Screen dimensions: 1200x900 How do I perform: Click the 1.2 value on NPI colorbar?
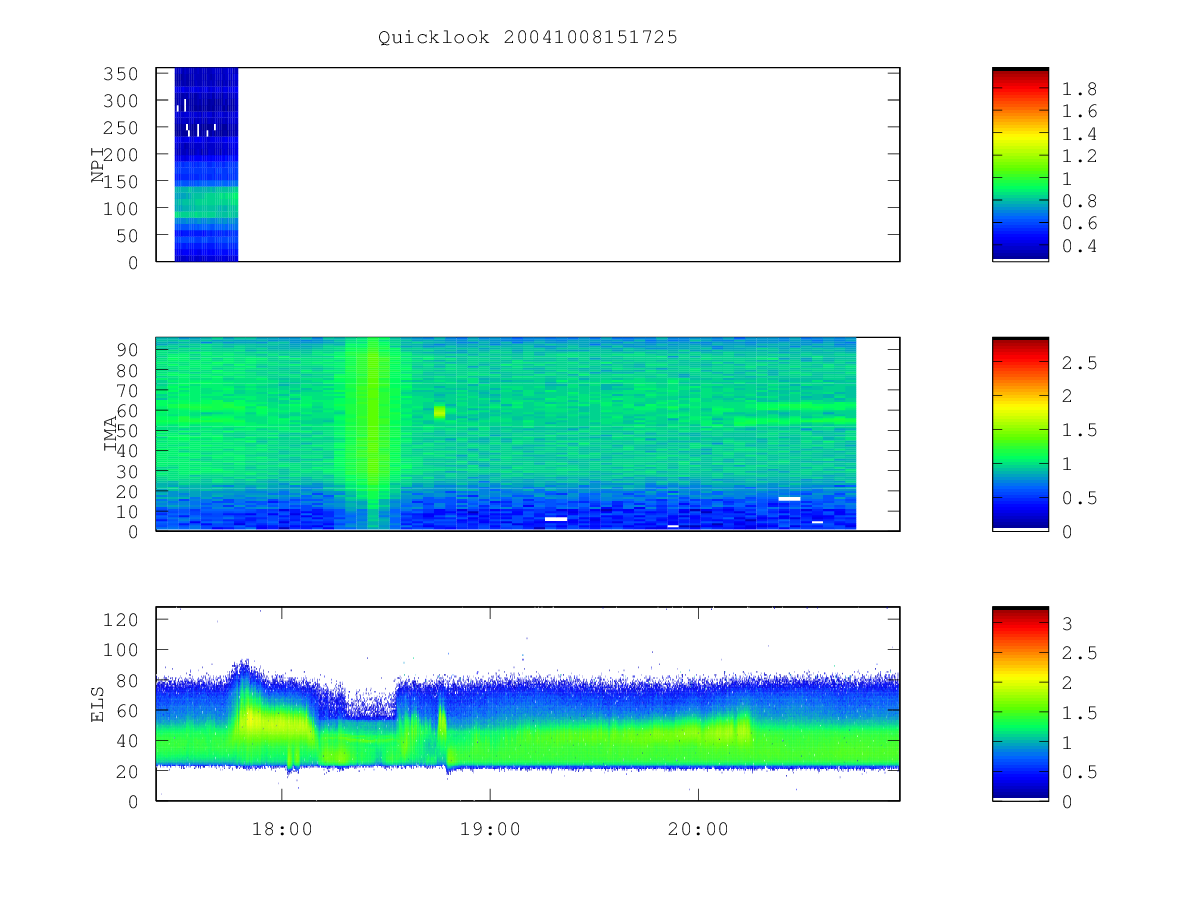(x=1079, y=156)
